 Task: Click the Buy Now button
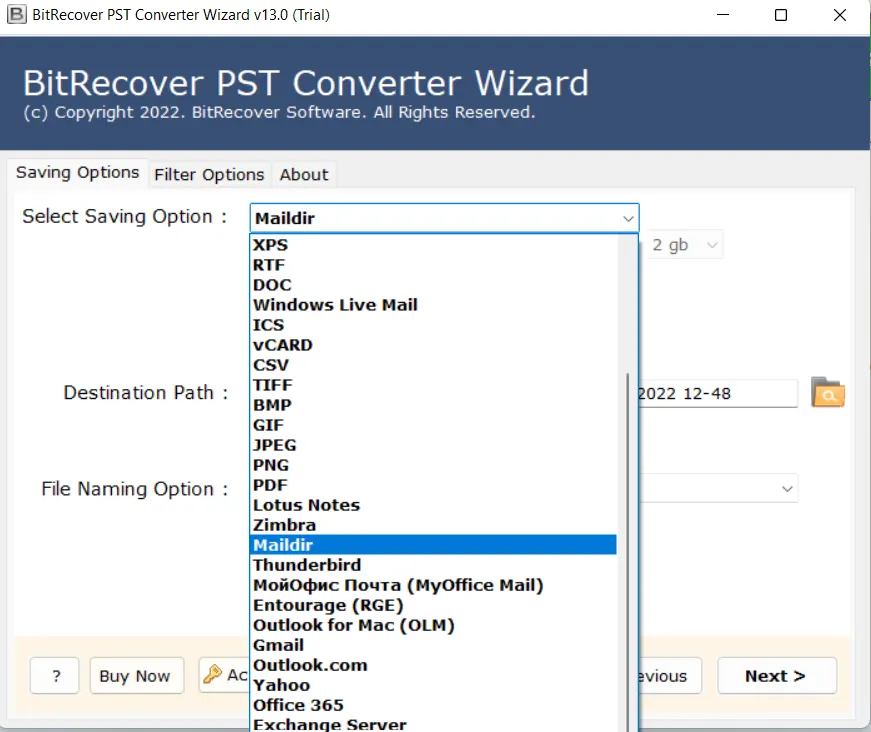pyautogui.click(x=135, y=676)
